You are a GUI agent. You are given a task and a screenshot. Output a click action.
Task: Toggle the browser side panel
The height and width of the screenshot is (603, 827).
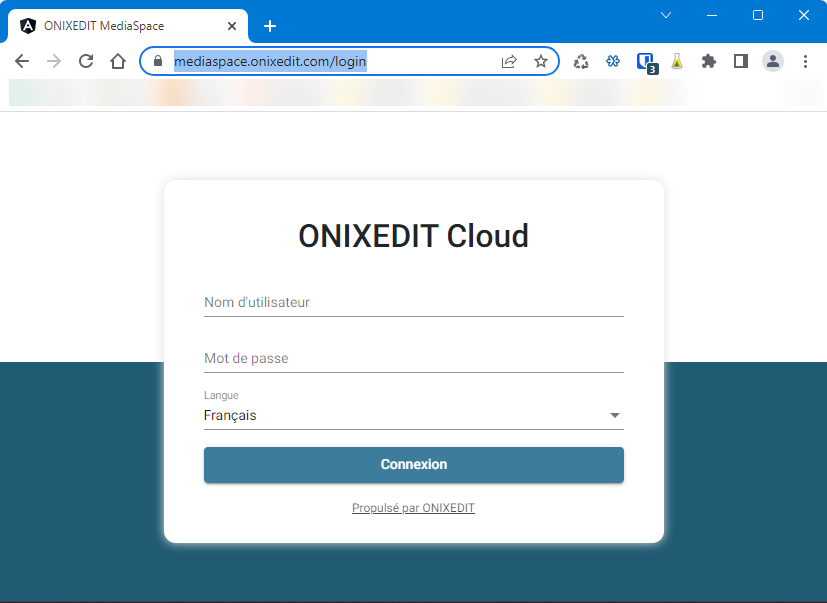coord(741,61)
